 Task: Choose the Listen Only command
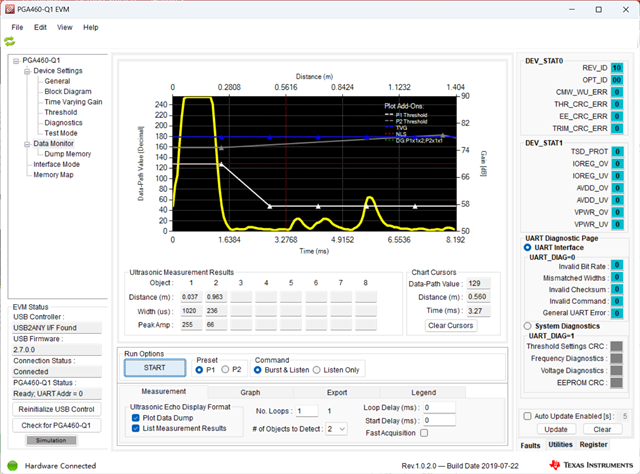click(317, 370)
